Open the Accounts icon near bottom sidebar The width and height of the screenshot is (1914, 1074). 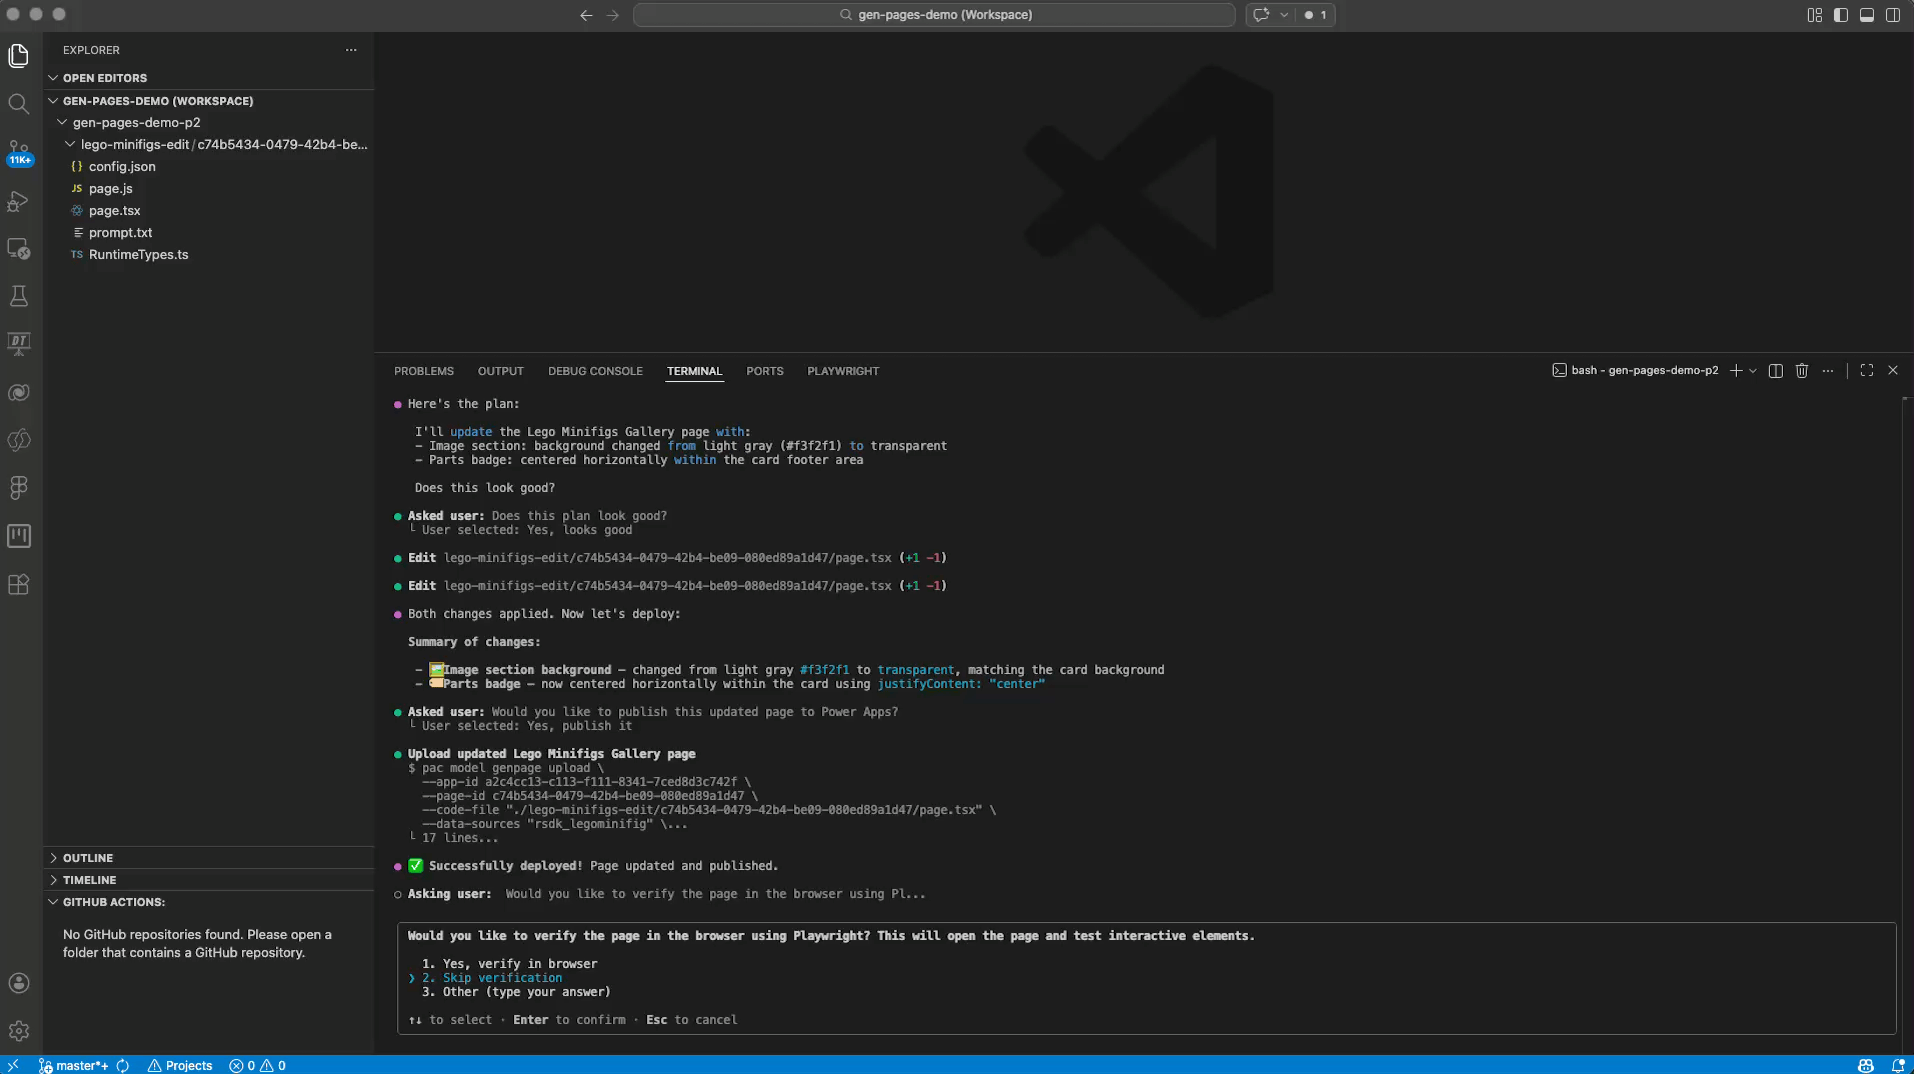(x=19, y=983)
